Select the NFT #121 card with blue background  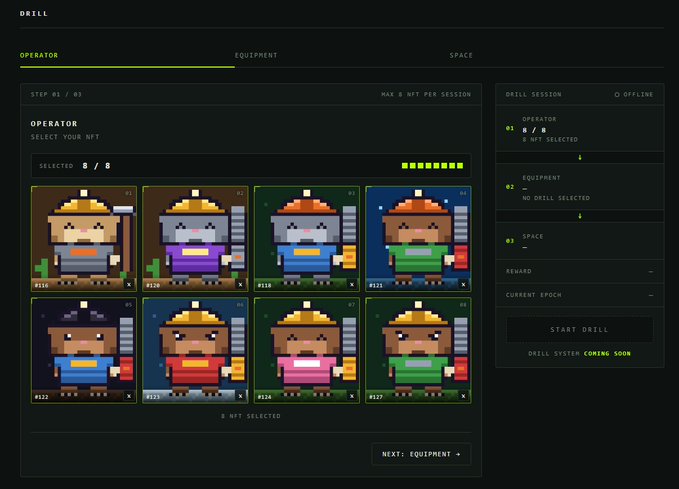click(418, 239)
